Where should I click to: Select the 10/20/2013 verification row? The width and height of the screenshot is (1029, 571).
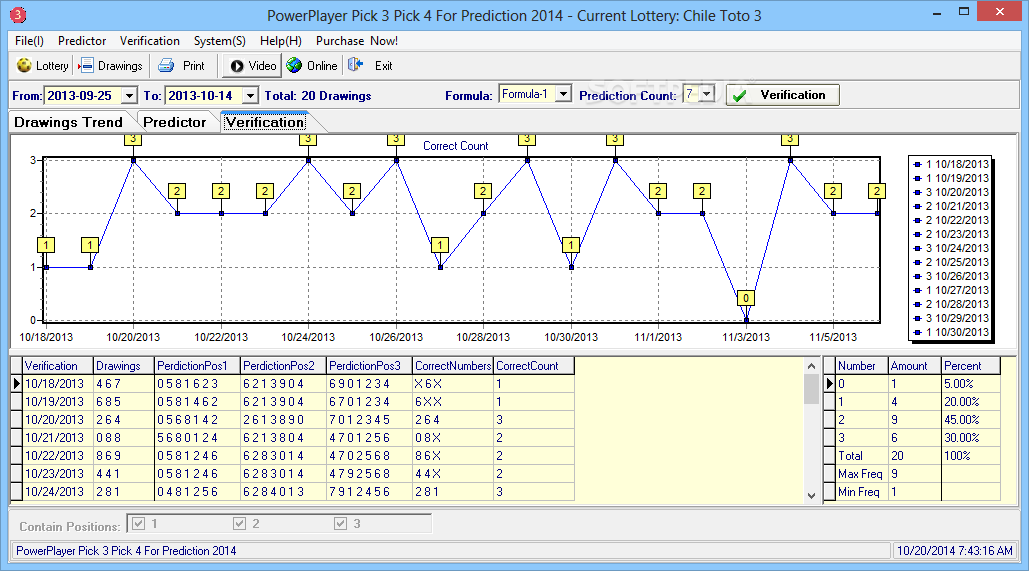(293, 420)
